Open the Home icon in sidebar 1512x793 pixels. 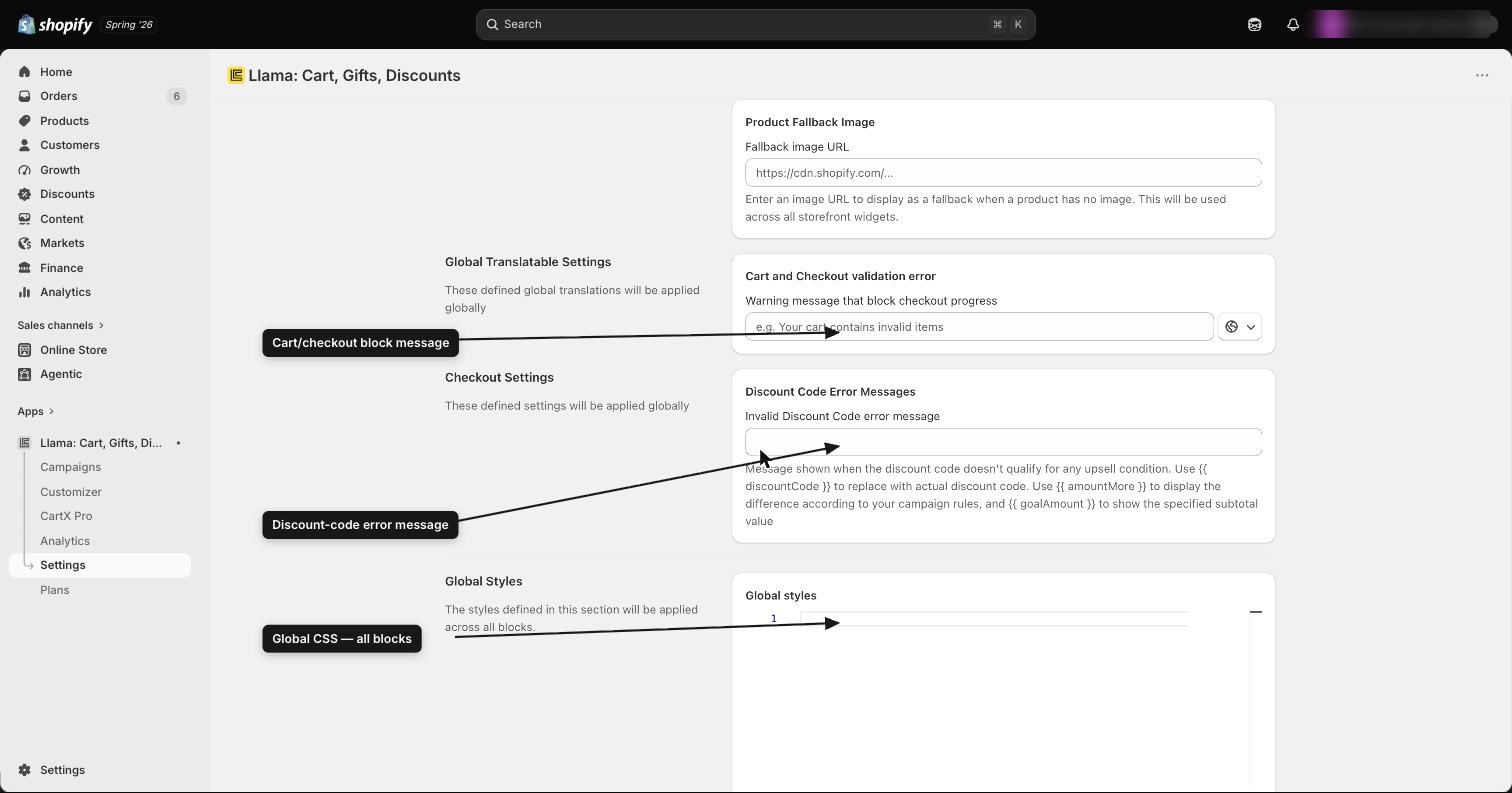pyautogui.click(x=25, y=72)
